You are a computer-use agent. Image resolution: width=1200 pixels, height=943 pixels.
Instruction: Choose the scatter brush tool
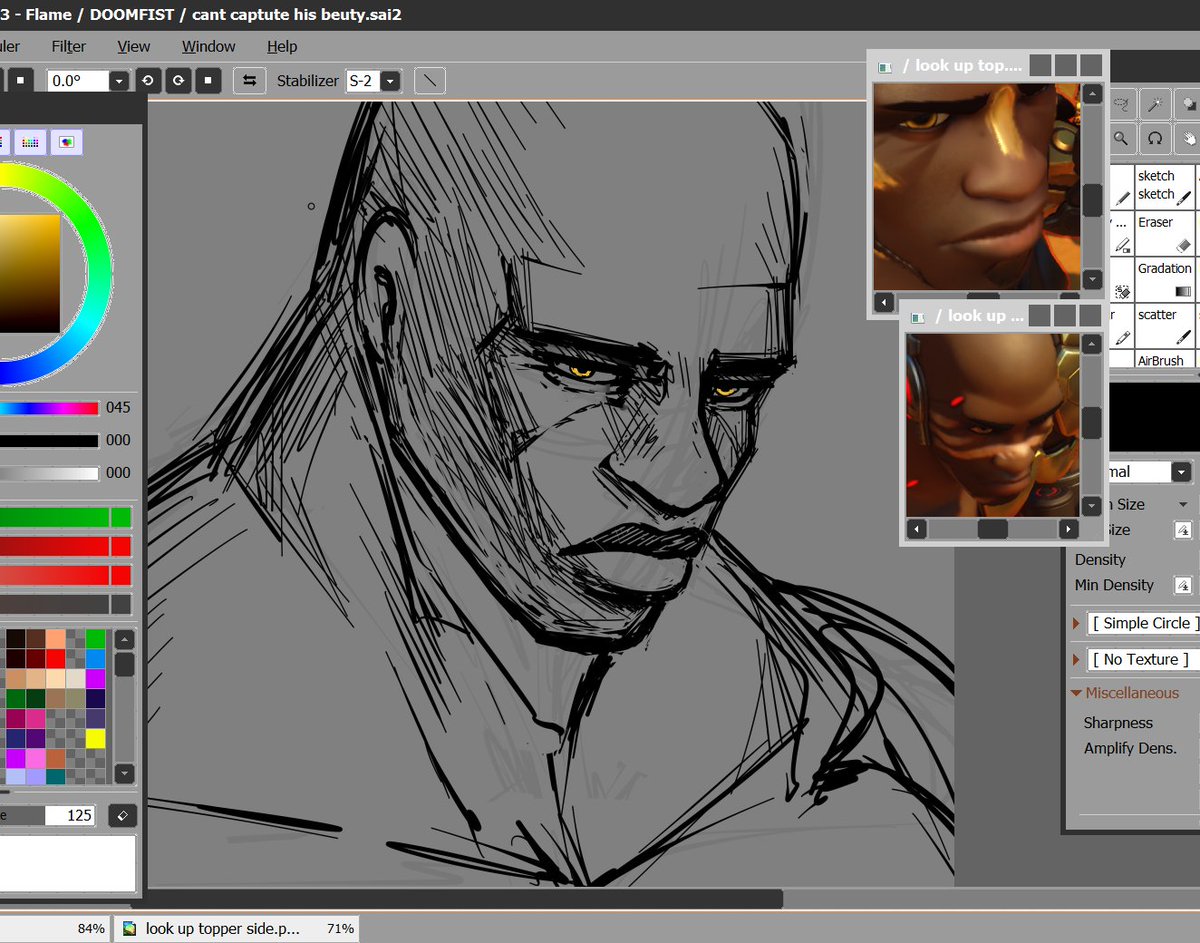1165,326
